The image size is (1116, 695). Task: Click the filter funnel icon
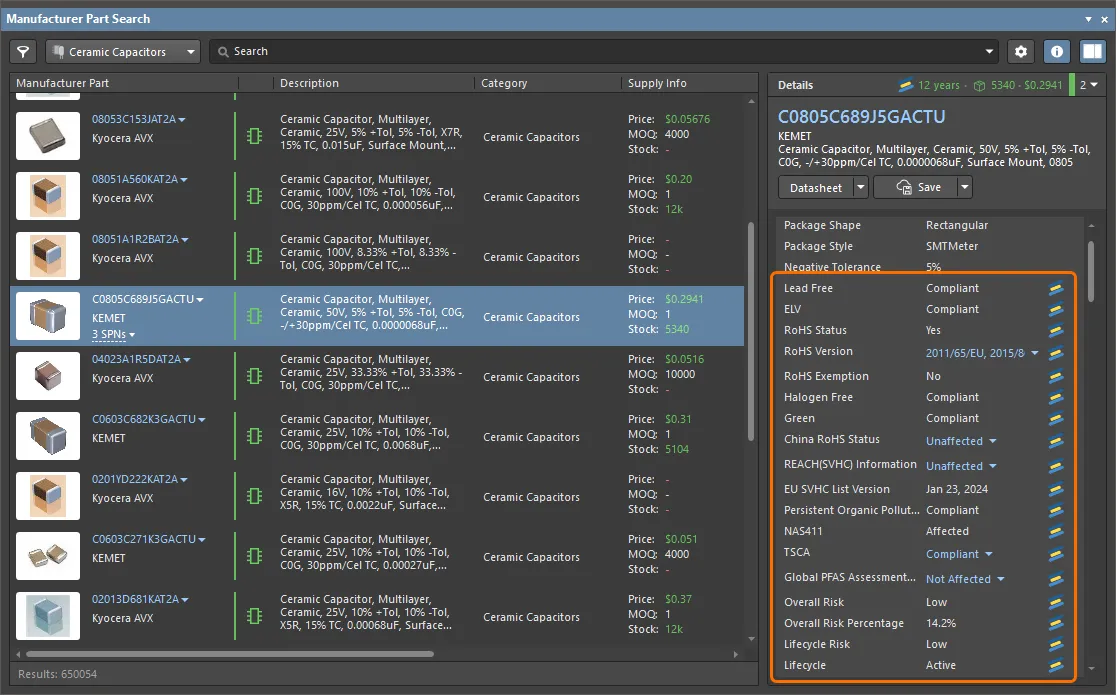pos(23,52)
